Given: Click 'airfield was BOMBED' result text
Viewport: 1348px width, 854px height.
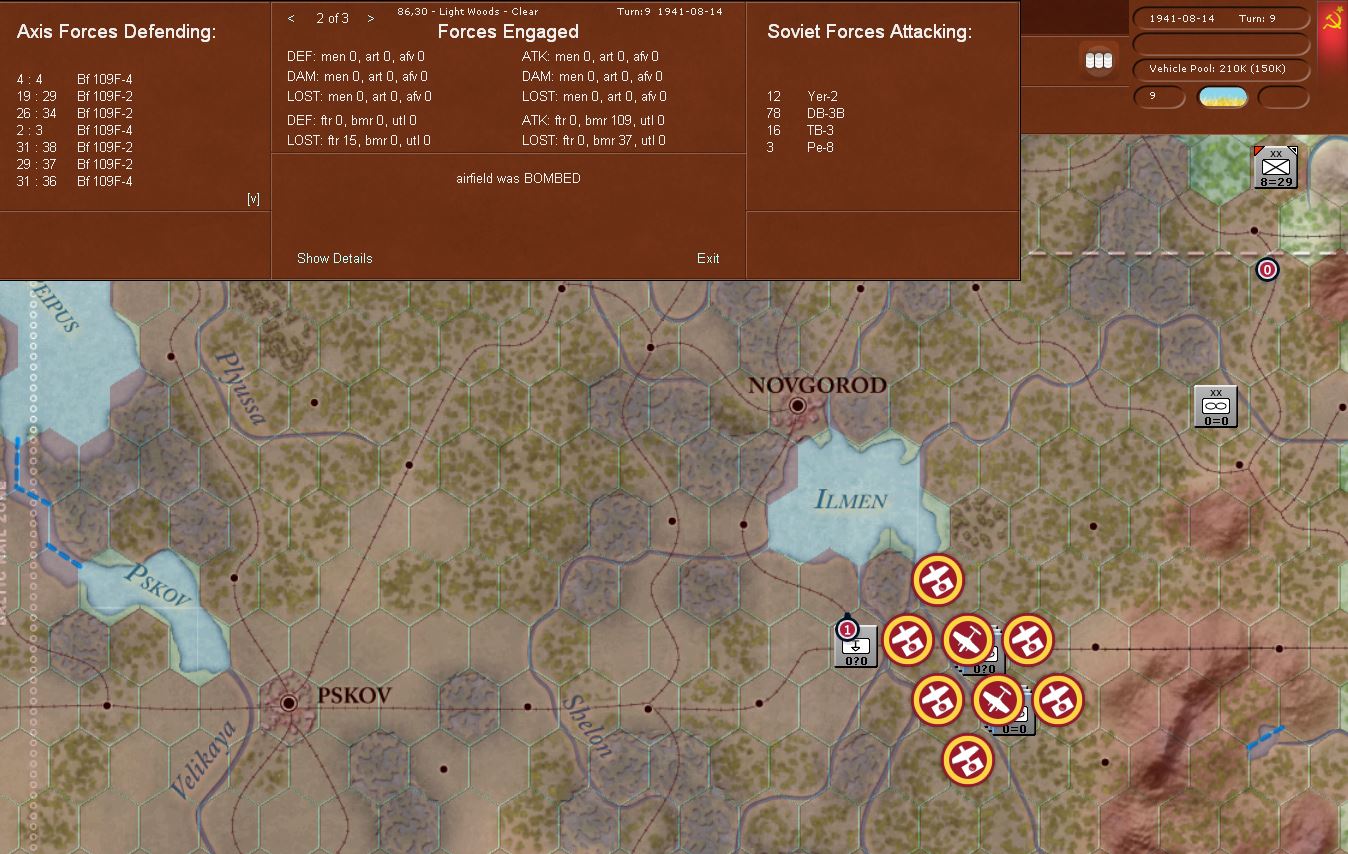Looking at the screenshot, I should [x=518, y=178].
